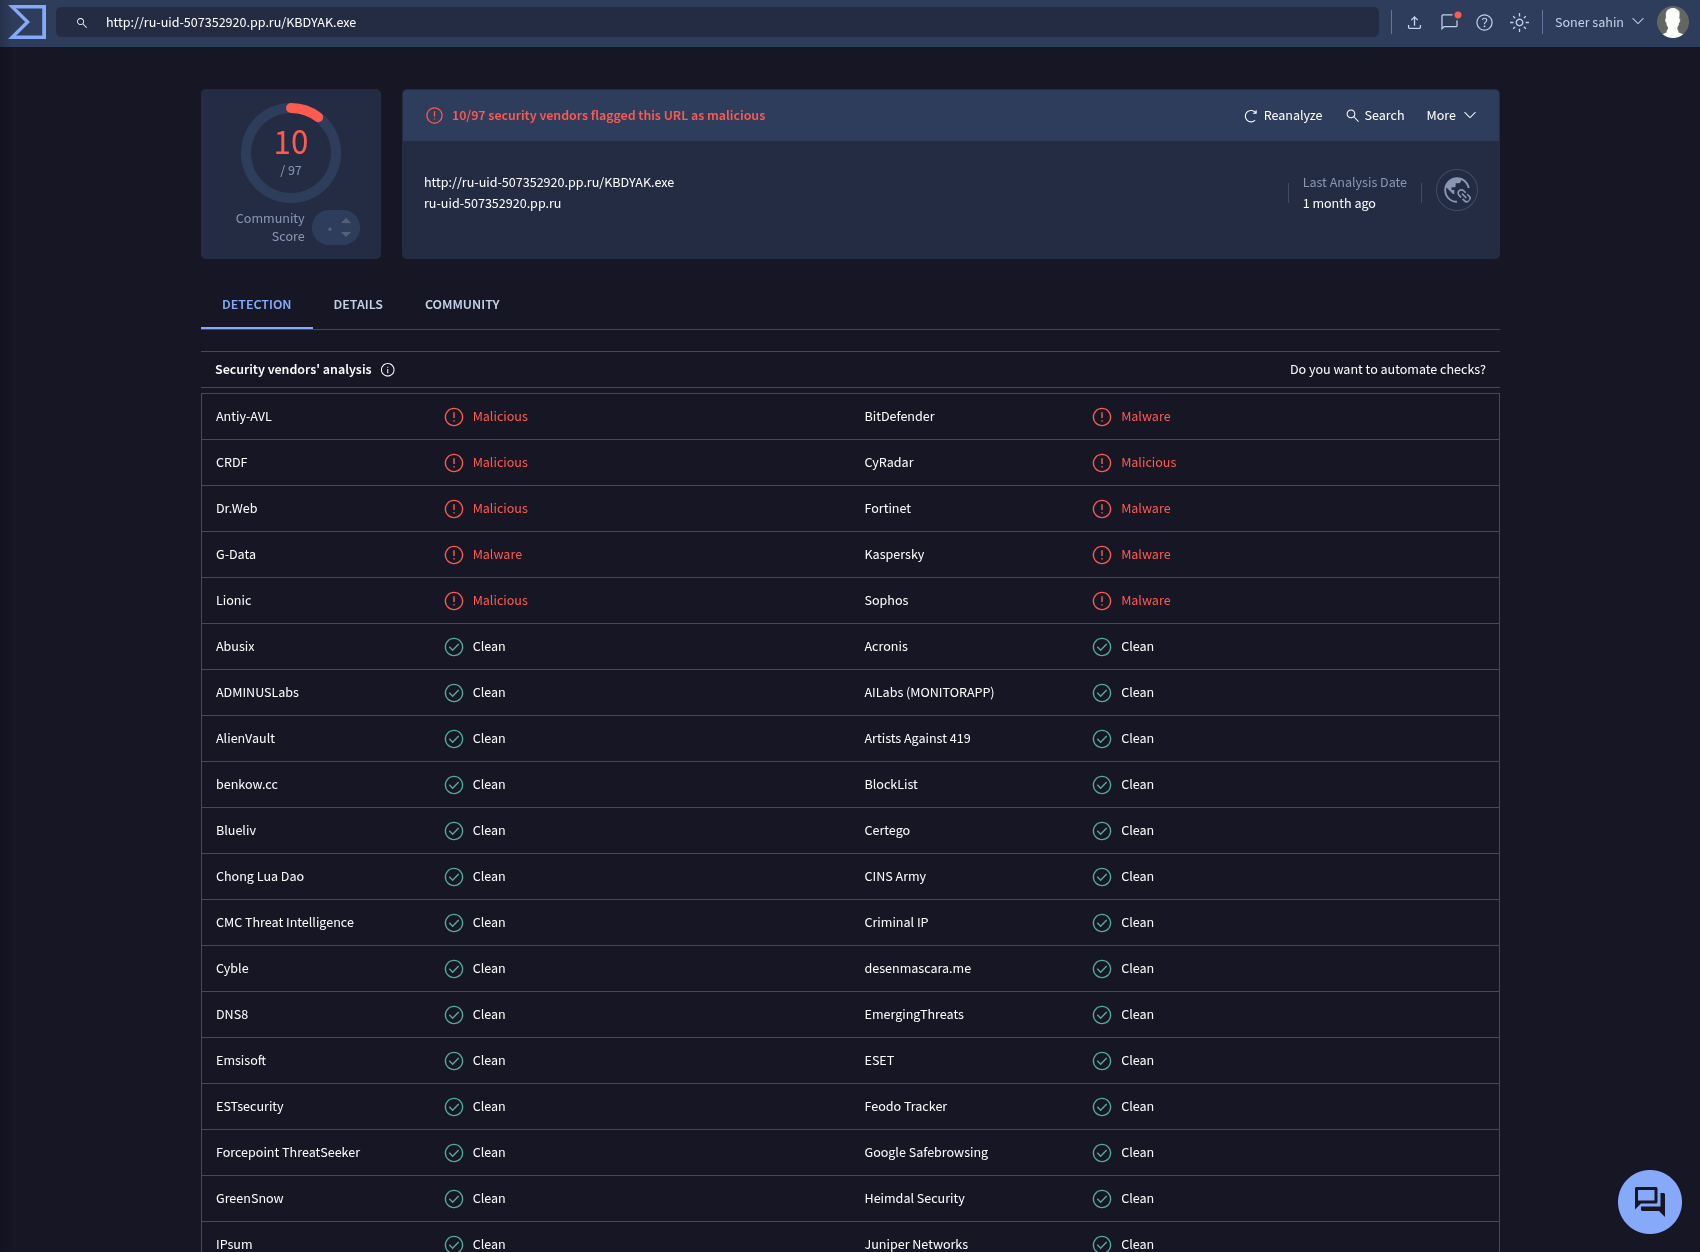Click the Emsisoft clean checkmark icon
This screenshot has height=1252, width=1700.
[454, 1060]
